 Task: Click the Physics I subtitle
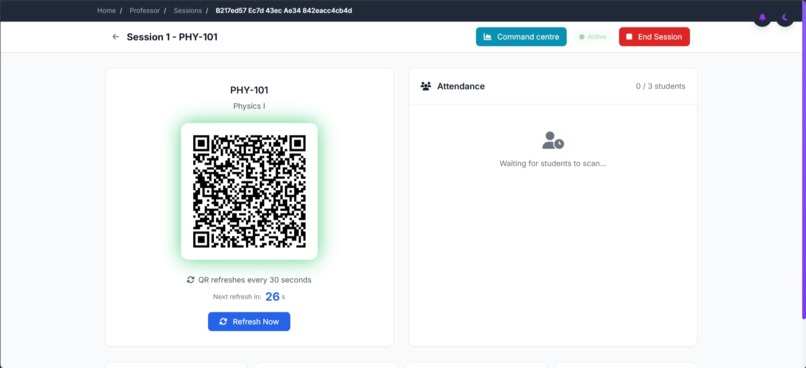[249, 106]
